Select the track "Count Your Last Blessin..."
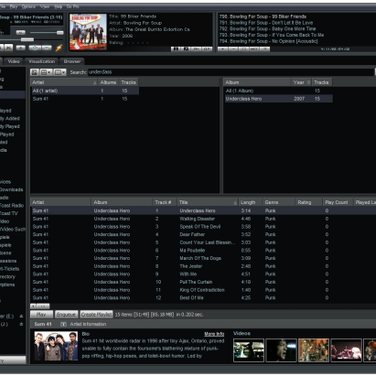Screen dimensions: 376x376 tap(203, 242)
